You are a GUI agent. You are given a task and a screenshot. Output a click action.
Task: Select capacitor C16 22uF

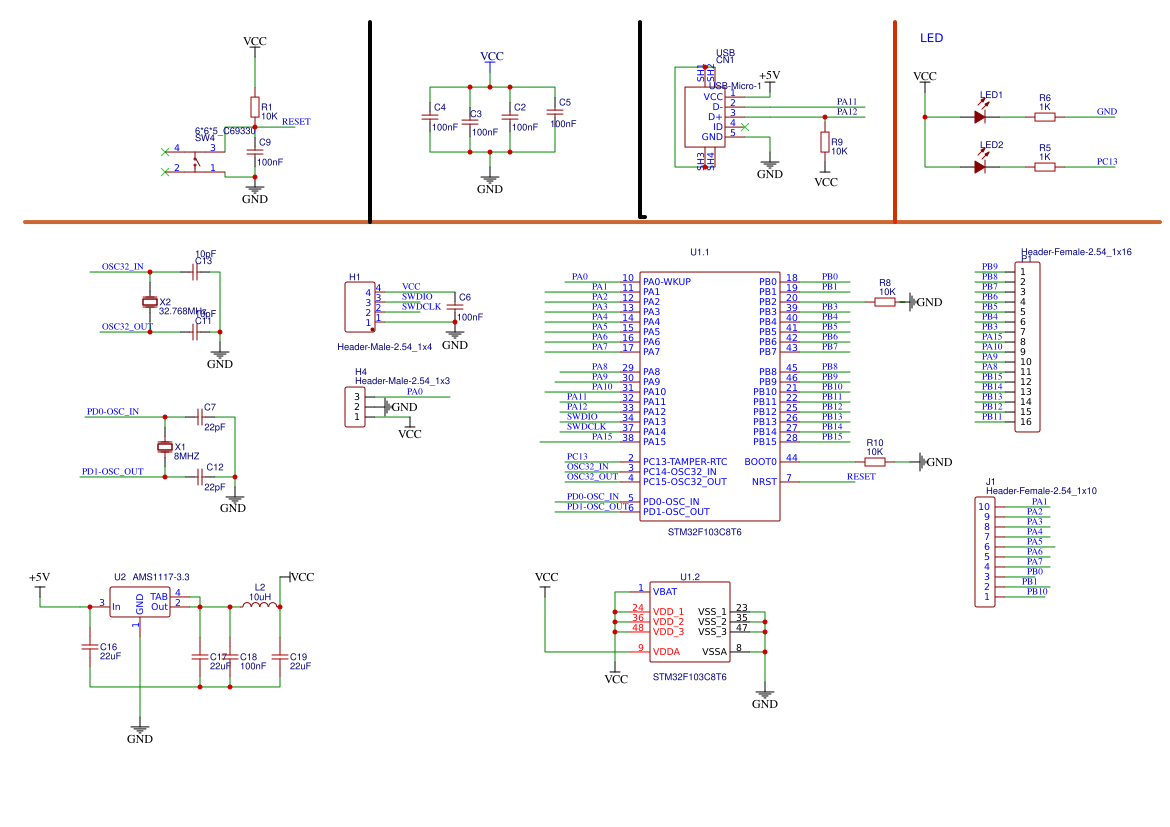(x=90, y=646)
